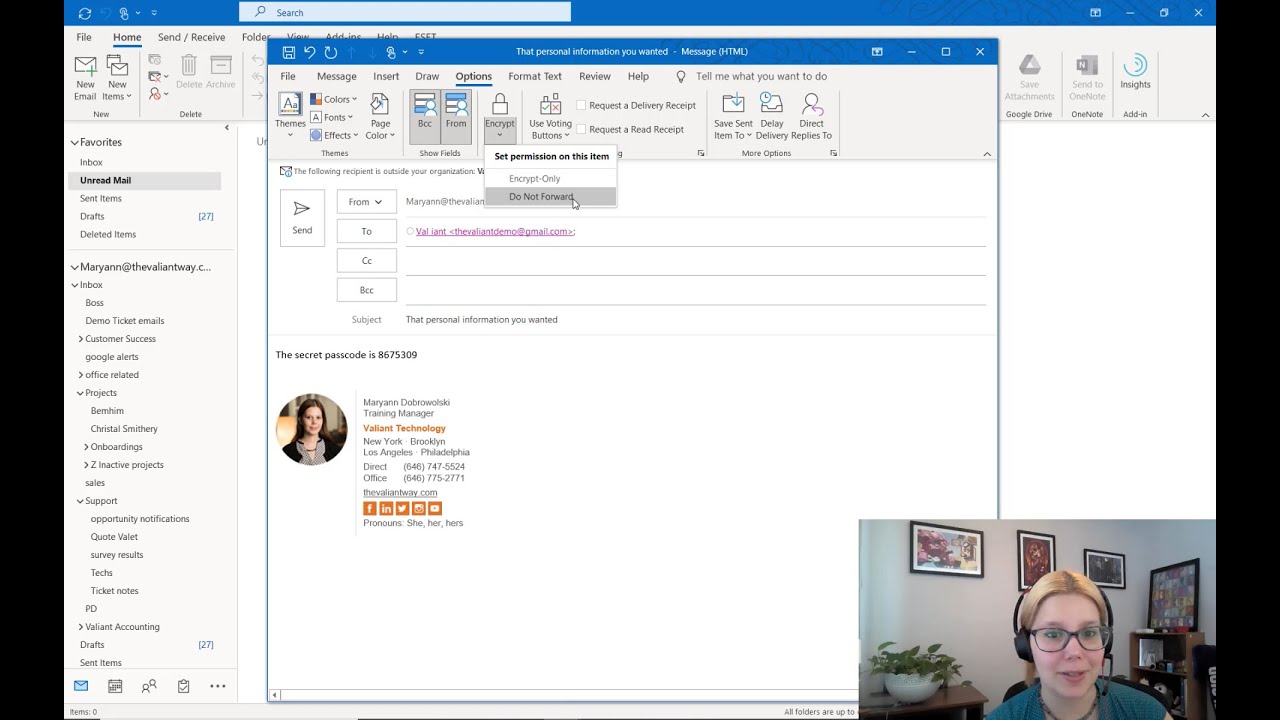Open the Review tab
Image resolution: width=1280 pixels, height=720 pixels.
pos(594,76)
